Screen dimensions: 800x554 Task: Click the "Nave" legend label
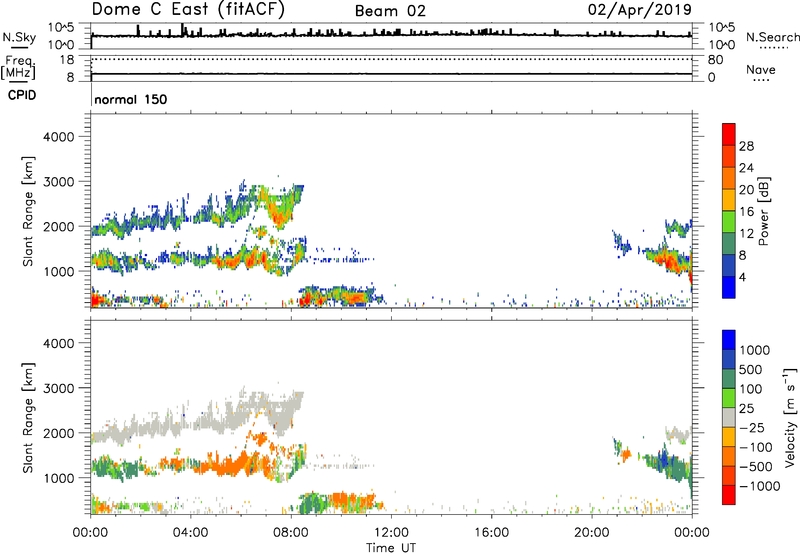click(x=761, y=70)
